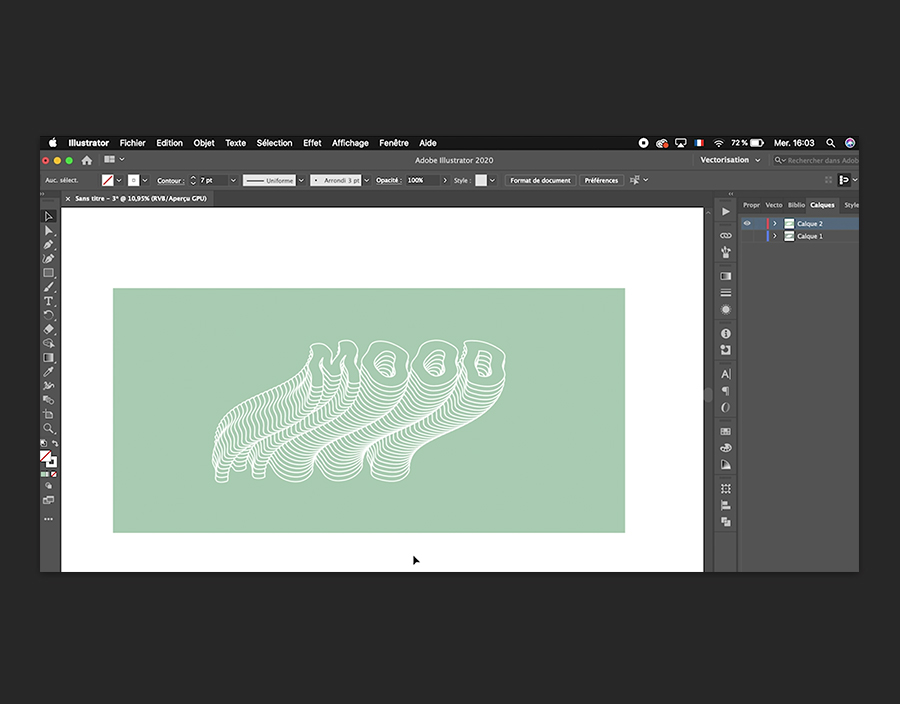Select the Rectangle tool

(x=49, y=273)
